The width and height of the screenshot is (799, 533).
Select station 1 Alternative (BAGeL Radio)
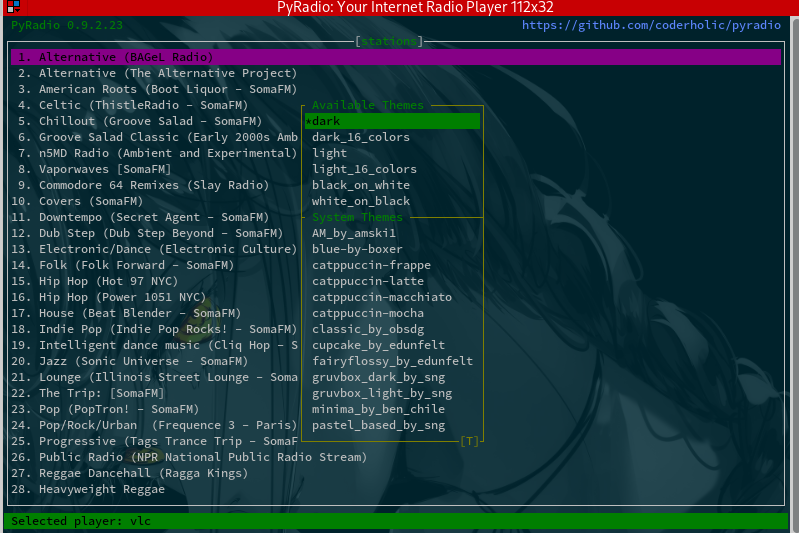[396, 57]
